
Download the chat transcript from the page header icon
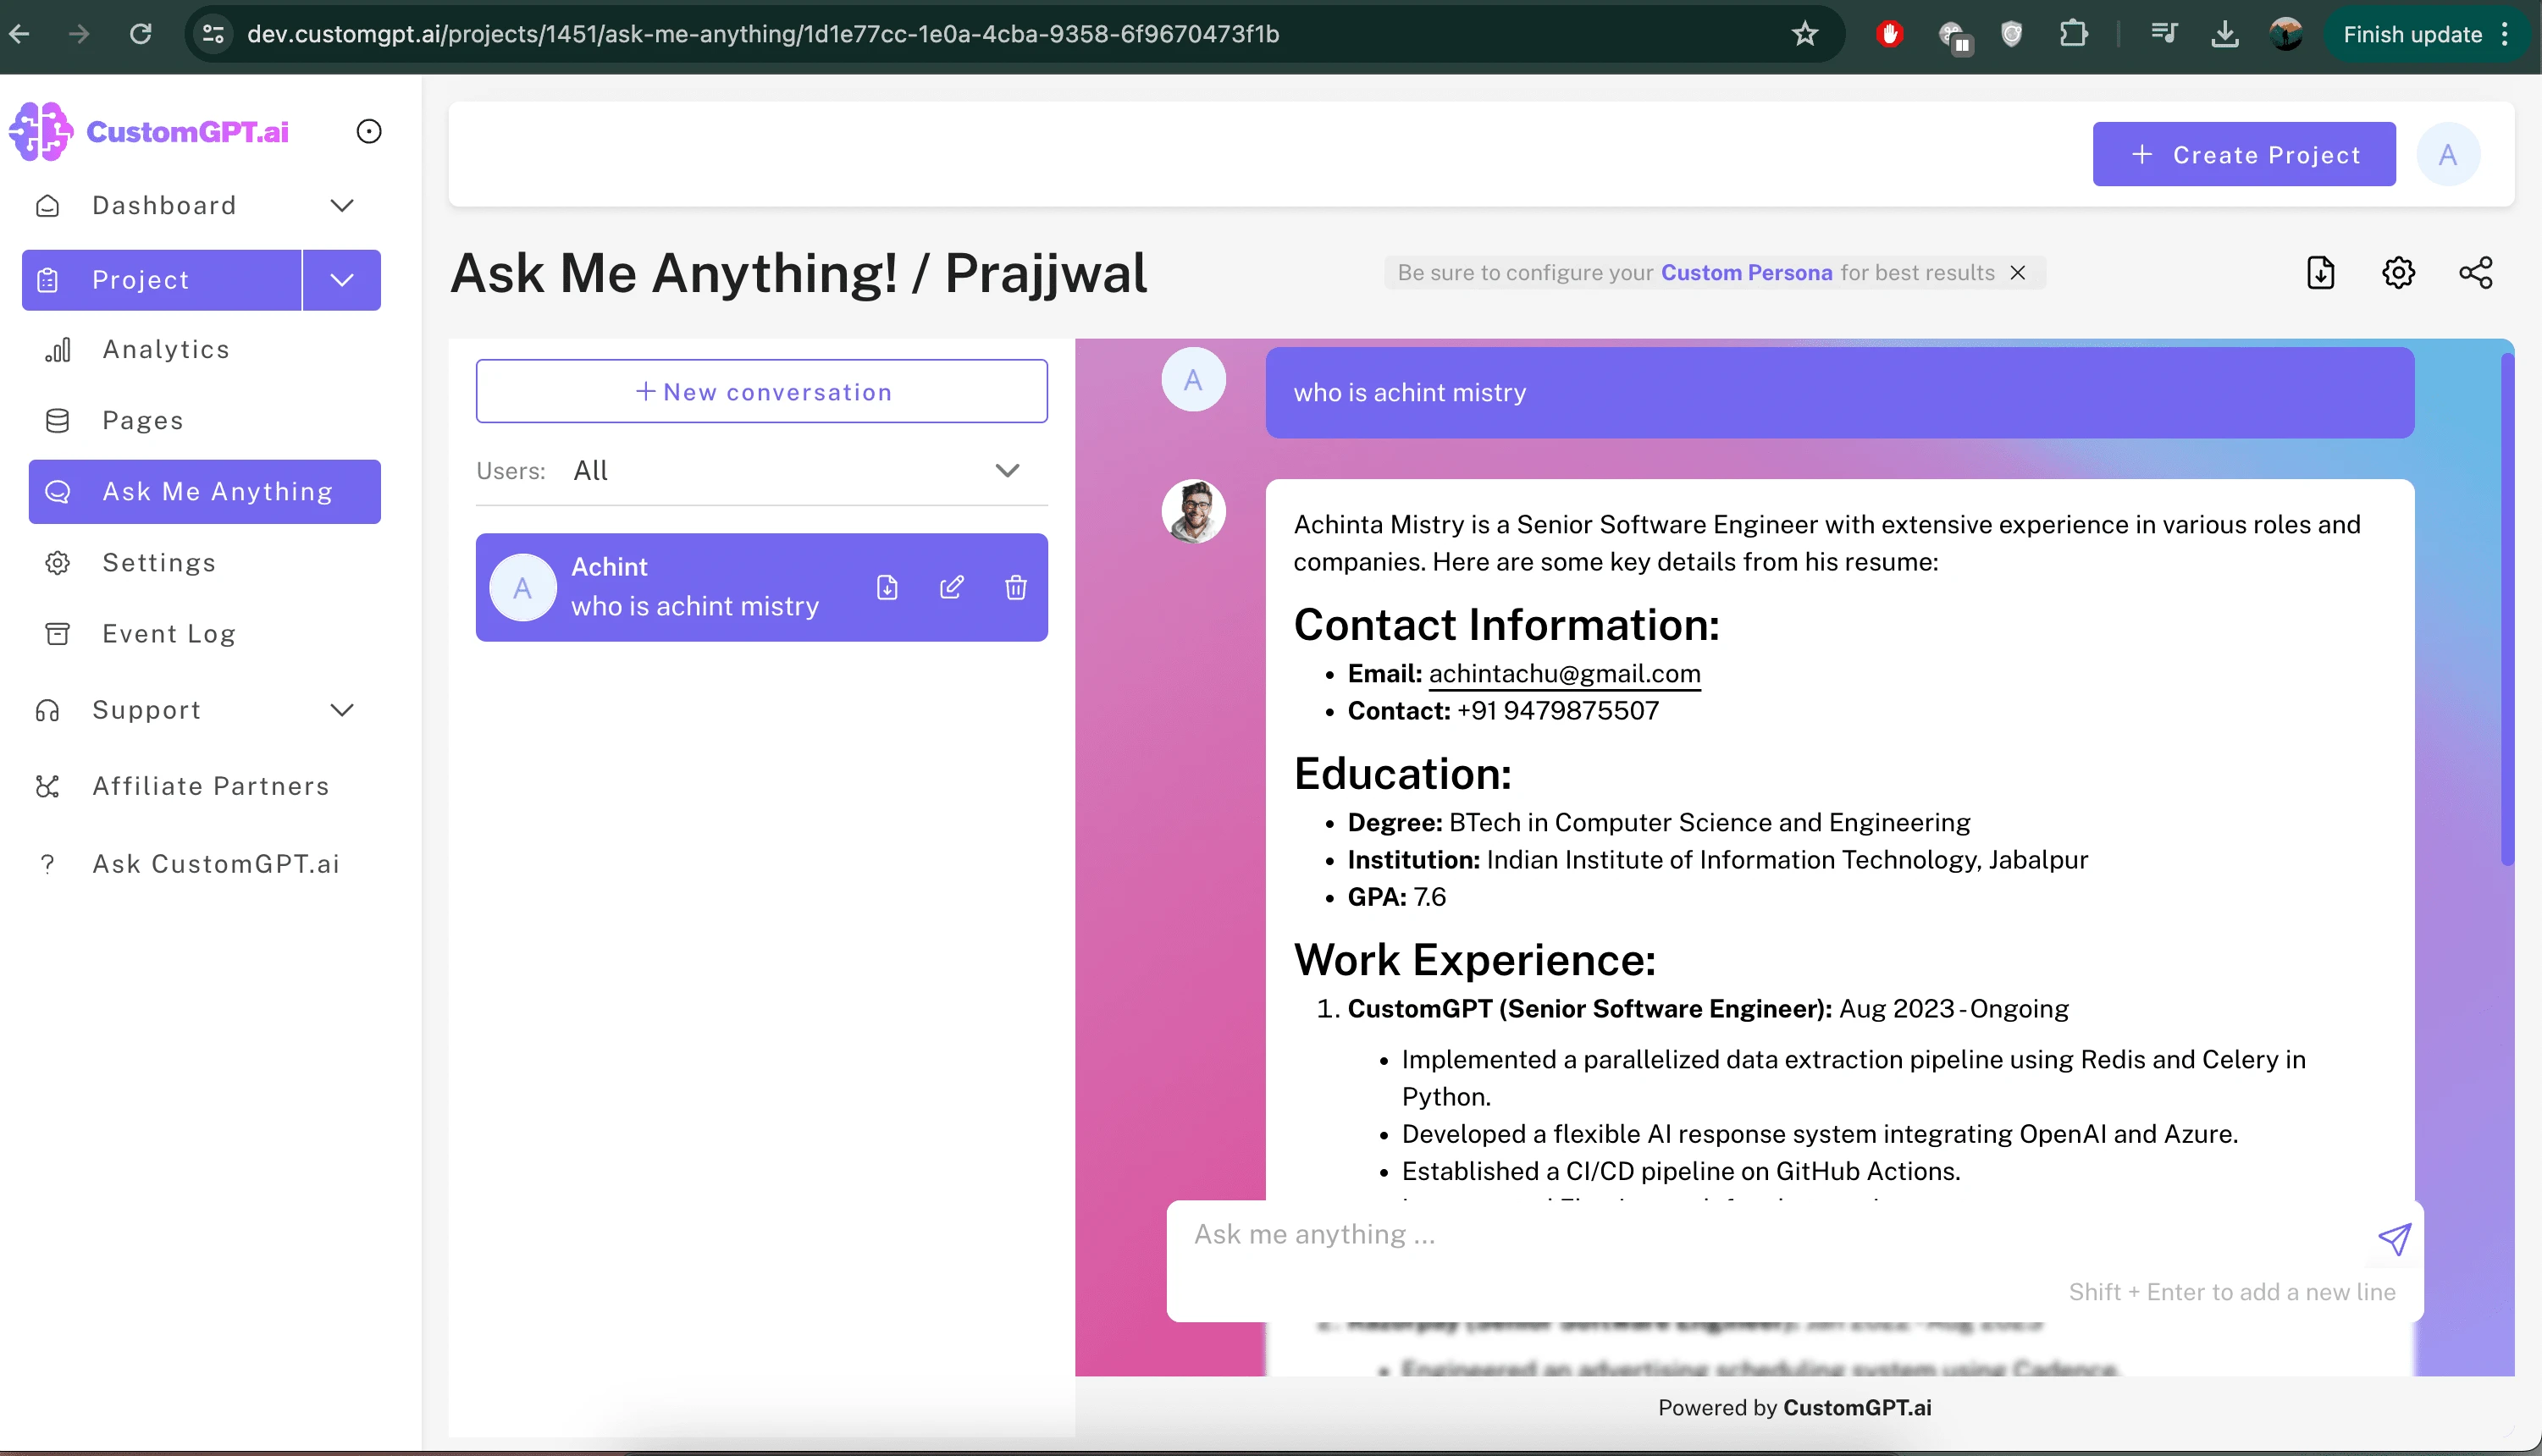tap(2321, 273)
